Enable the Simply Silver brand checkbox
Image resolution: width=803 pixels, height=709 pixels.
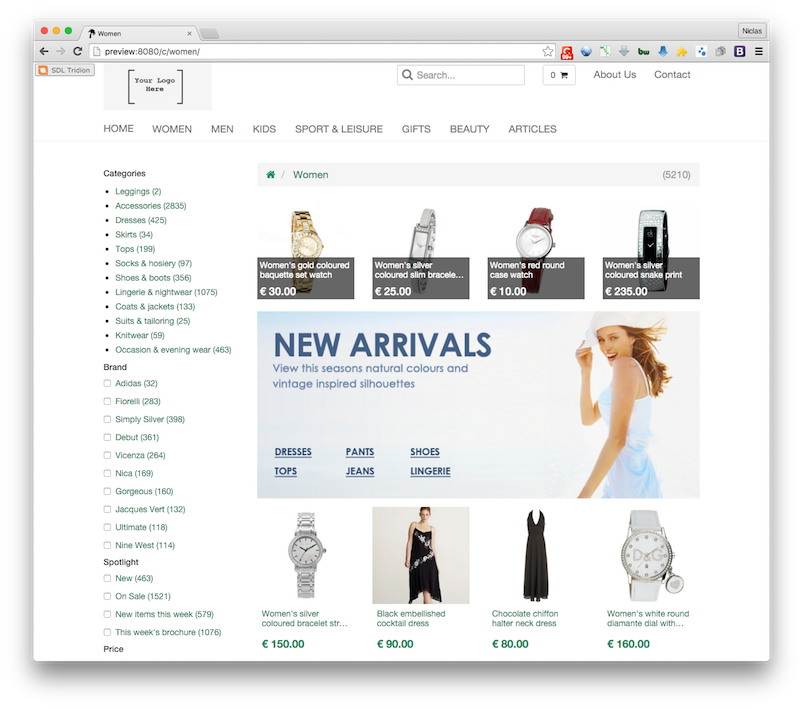[107, 419]
